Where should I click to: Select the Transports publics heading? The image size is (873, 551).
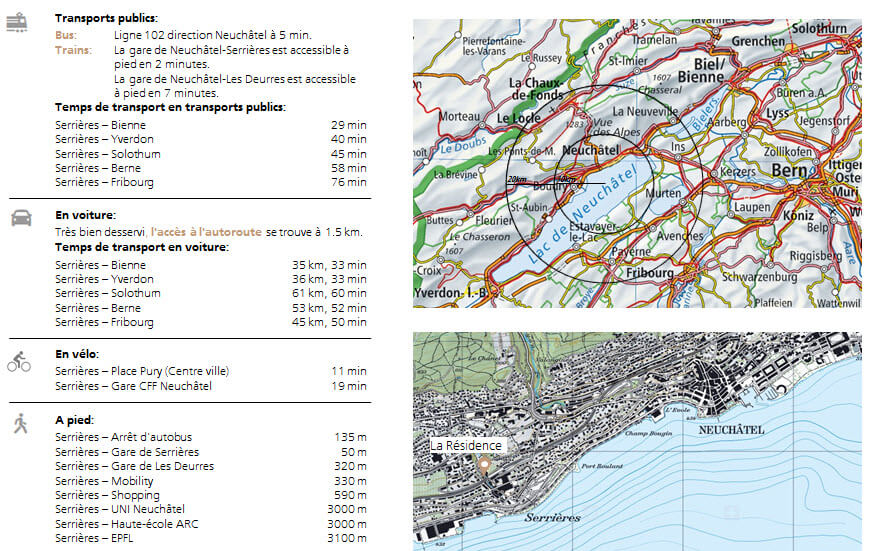106,18
